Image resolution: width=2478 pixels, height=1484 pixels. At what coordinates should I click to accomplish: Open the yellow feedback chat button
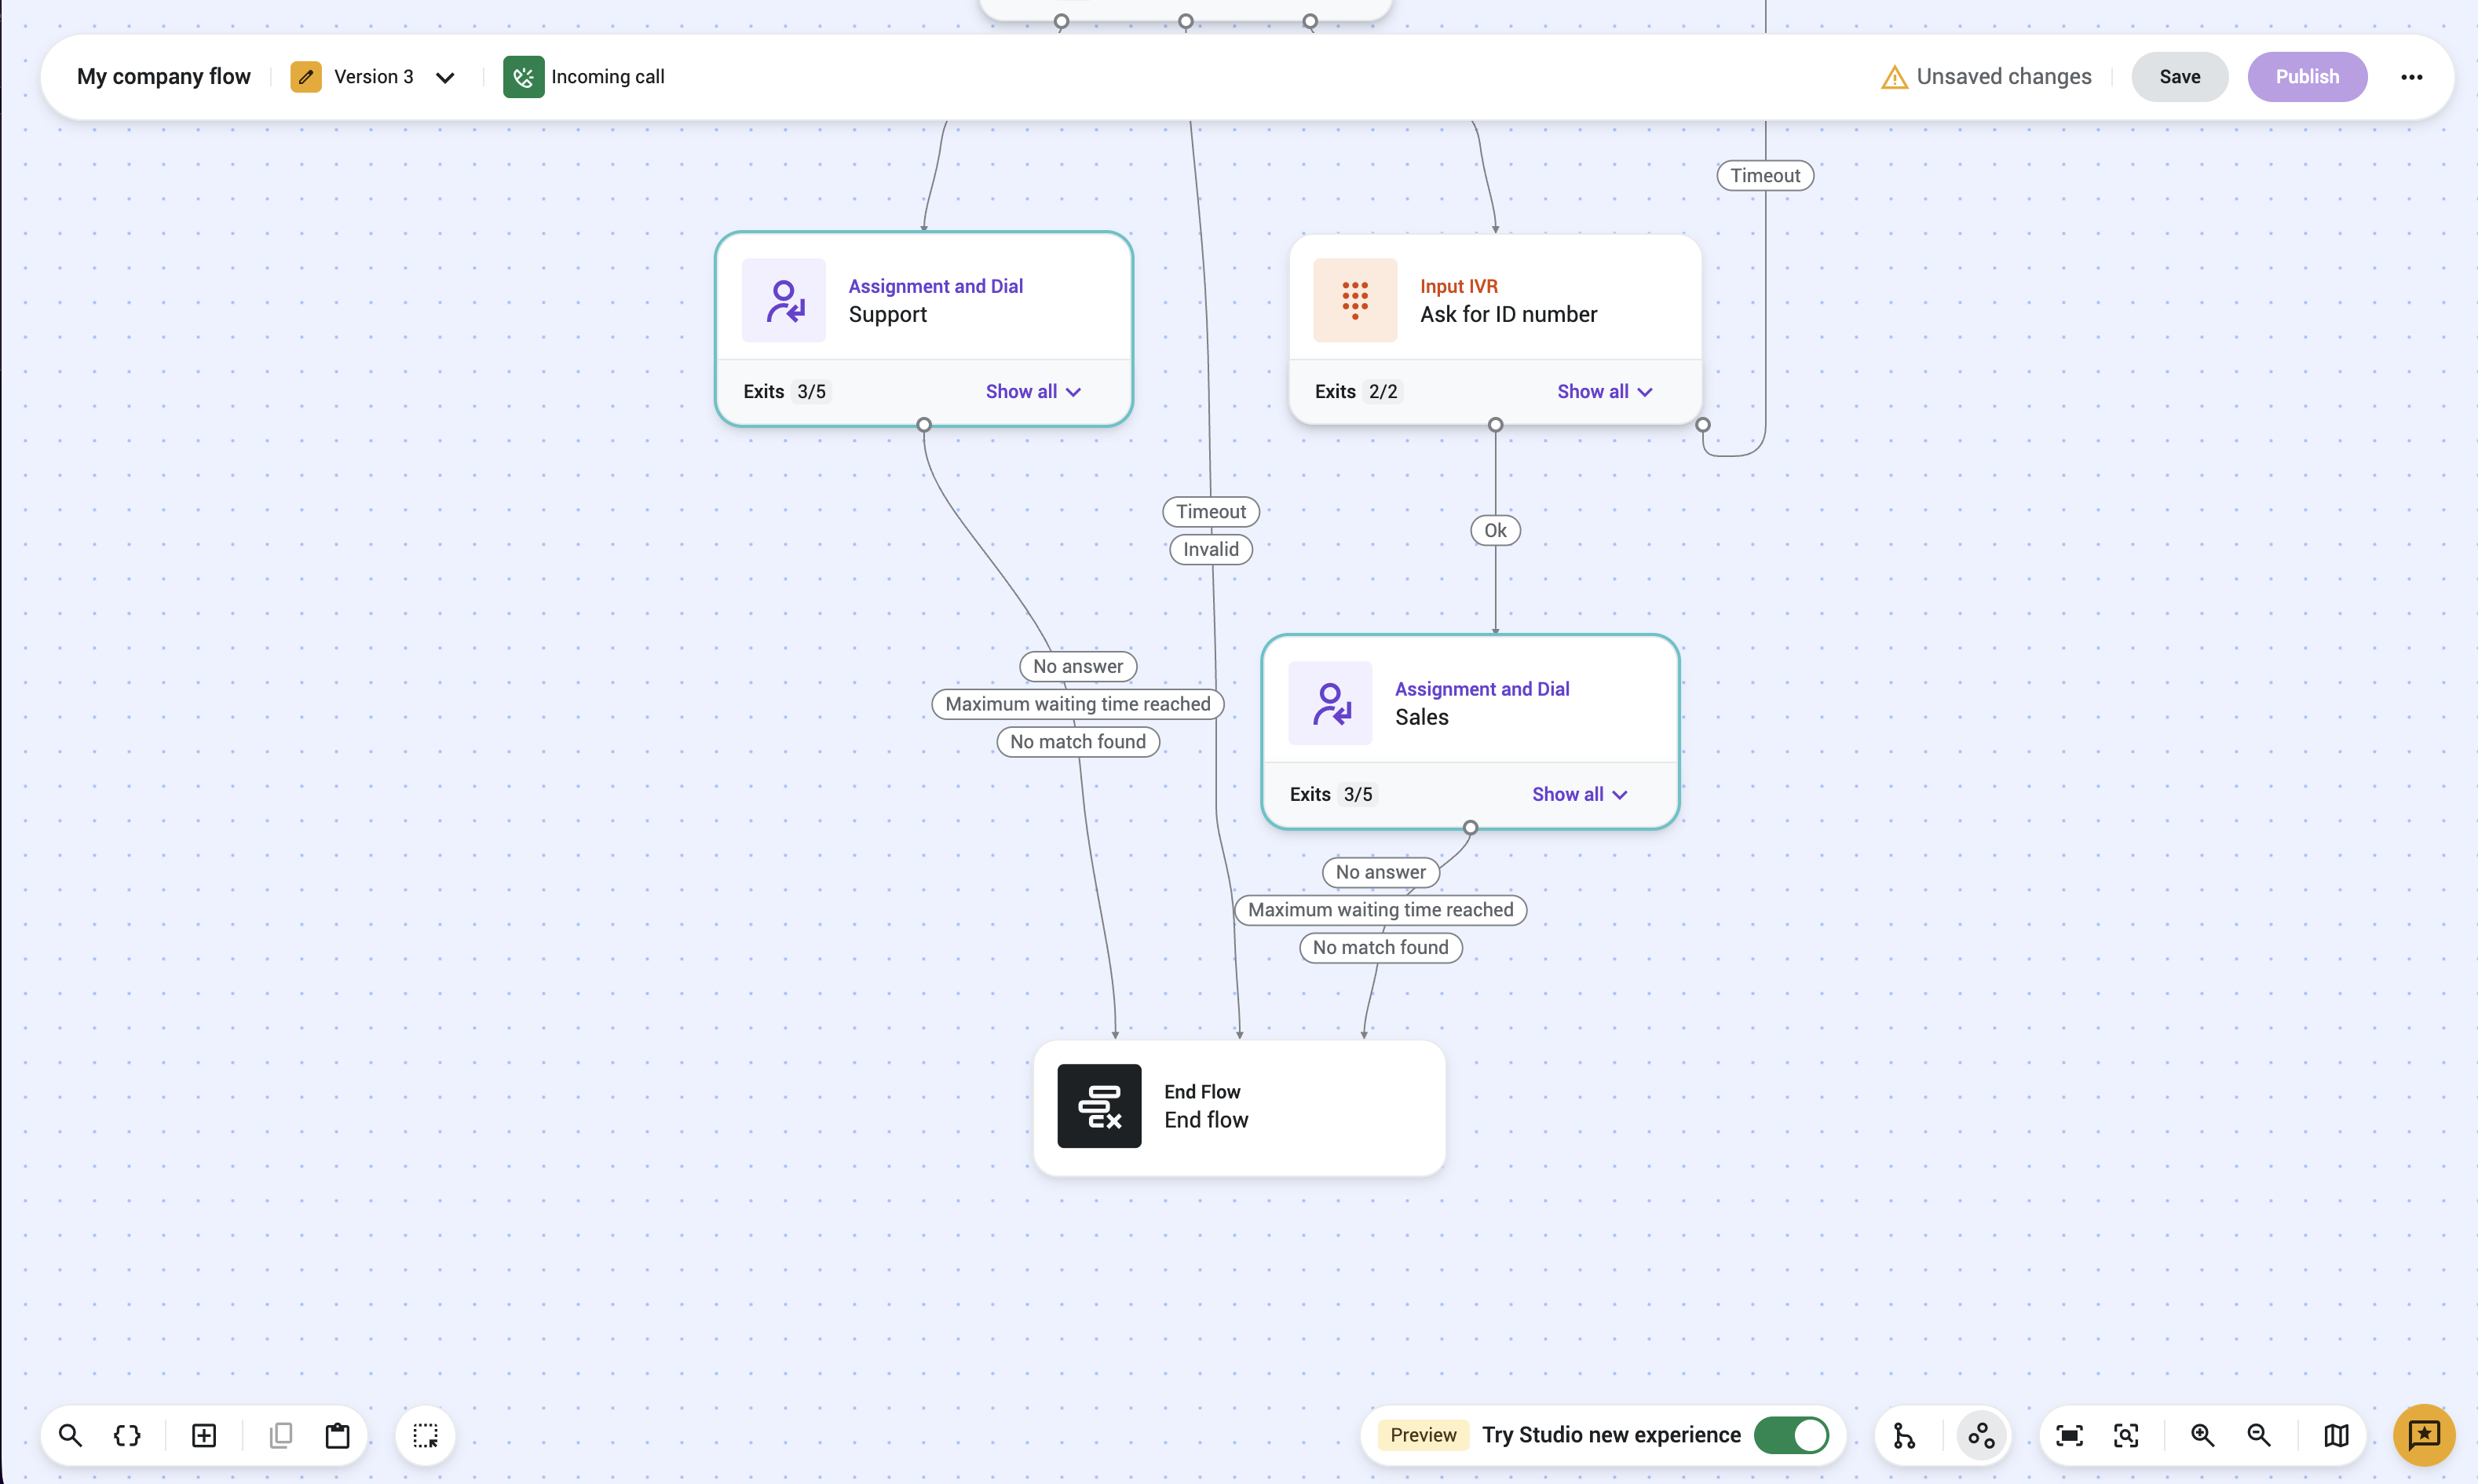point(2424,1436)
